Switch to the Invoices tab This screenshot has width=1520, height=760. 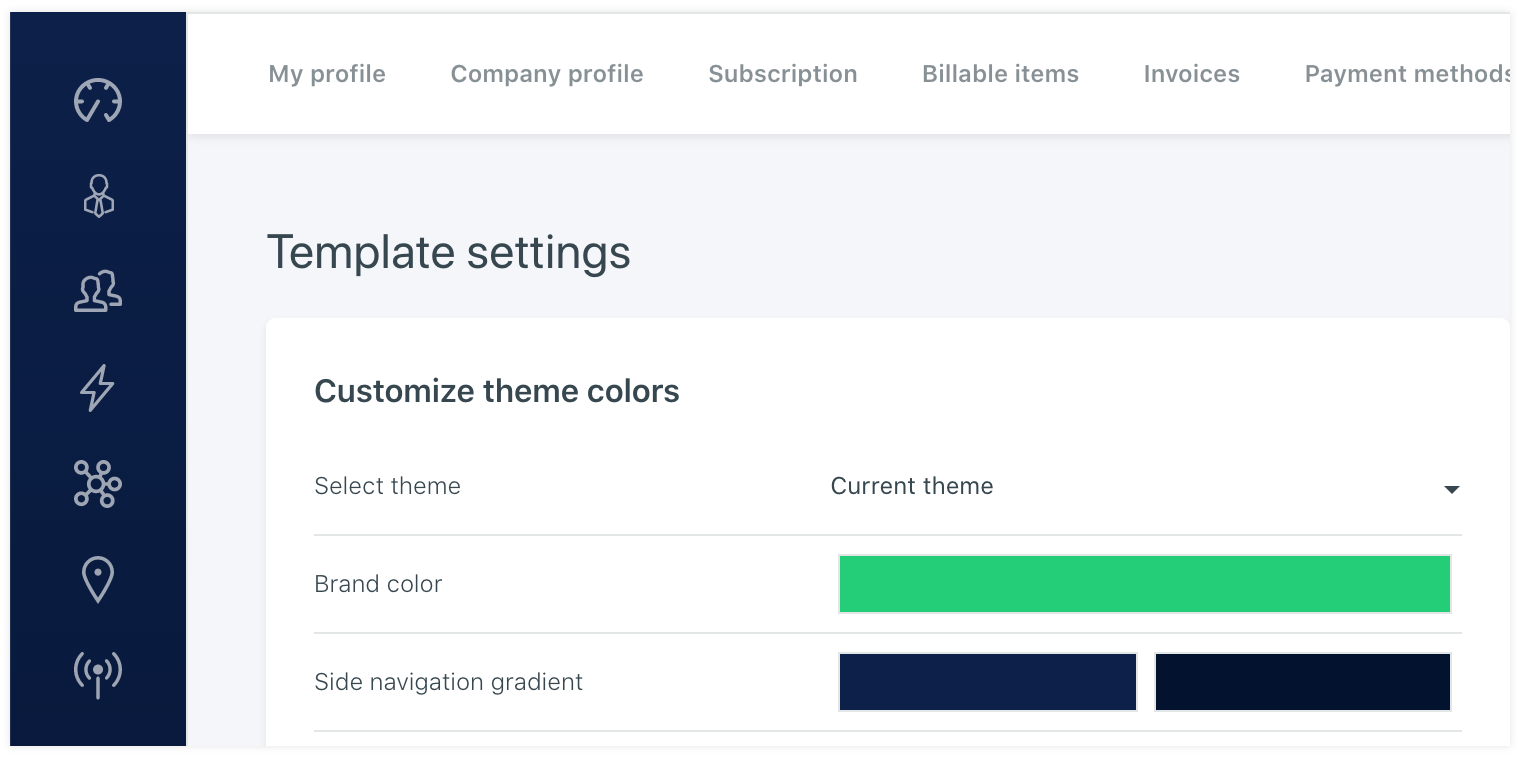coord(1191,74)
